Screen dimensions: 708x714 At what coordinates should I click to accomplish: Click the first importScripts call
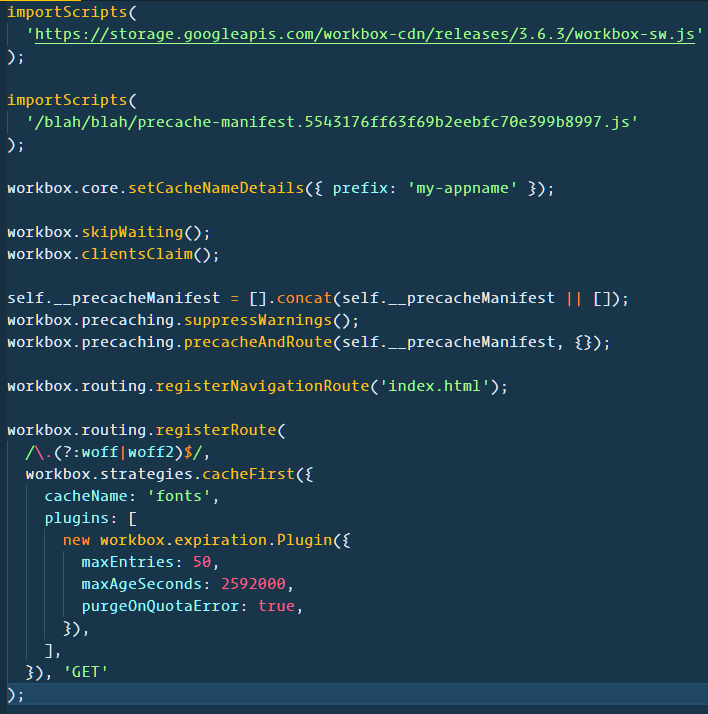[x=67, y=12]
